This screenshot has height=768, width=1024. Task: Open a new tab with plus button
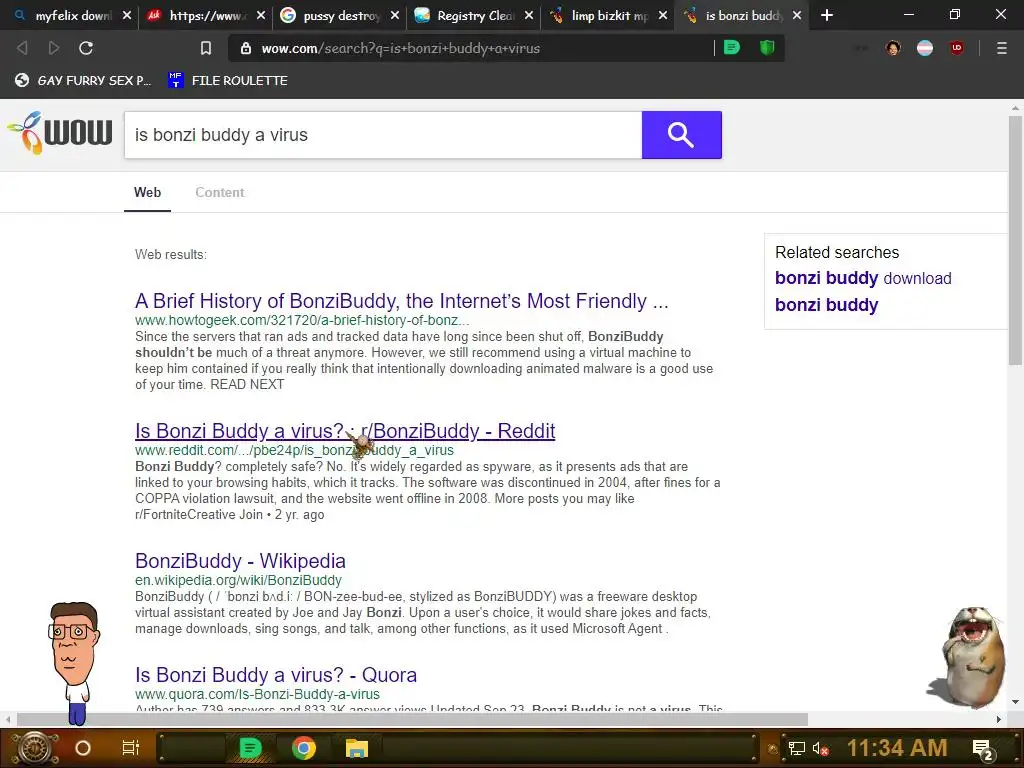pos(827,15)
